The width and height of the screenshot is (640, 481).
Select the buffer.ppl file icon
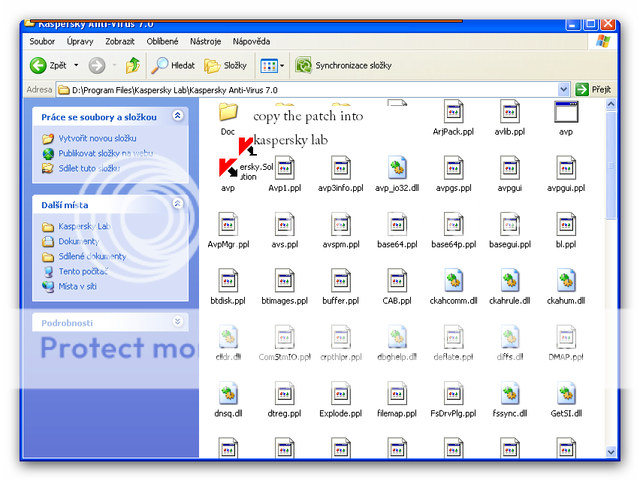(341, 281)
